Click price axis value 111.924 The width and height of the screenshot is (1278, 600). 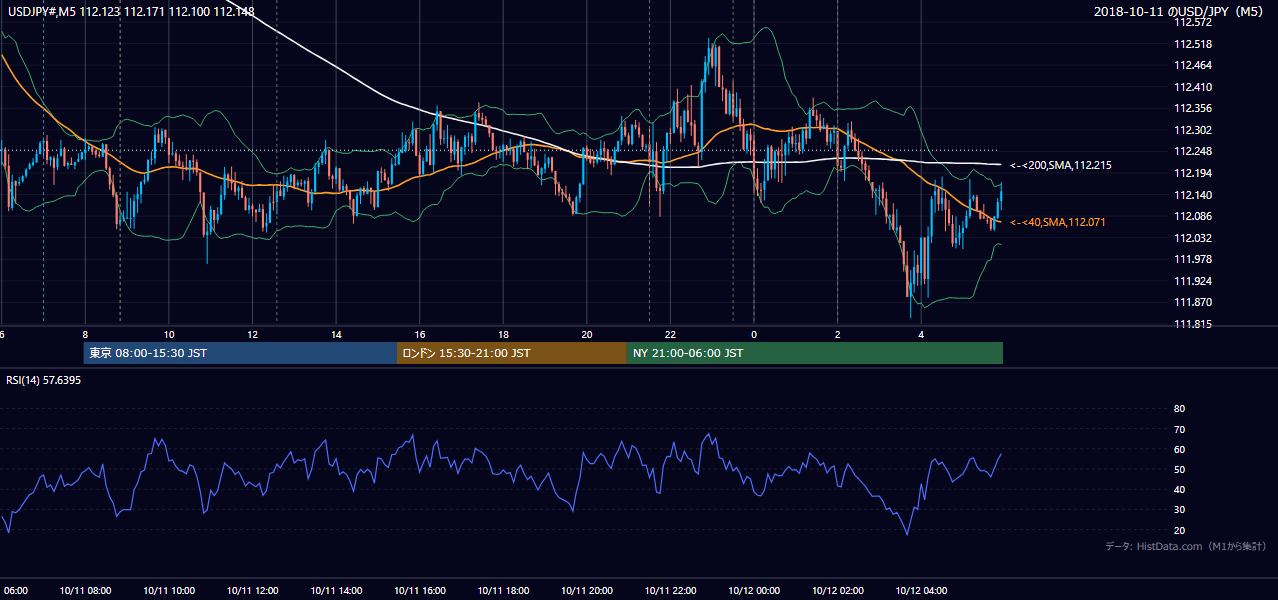1193,281
